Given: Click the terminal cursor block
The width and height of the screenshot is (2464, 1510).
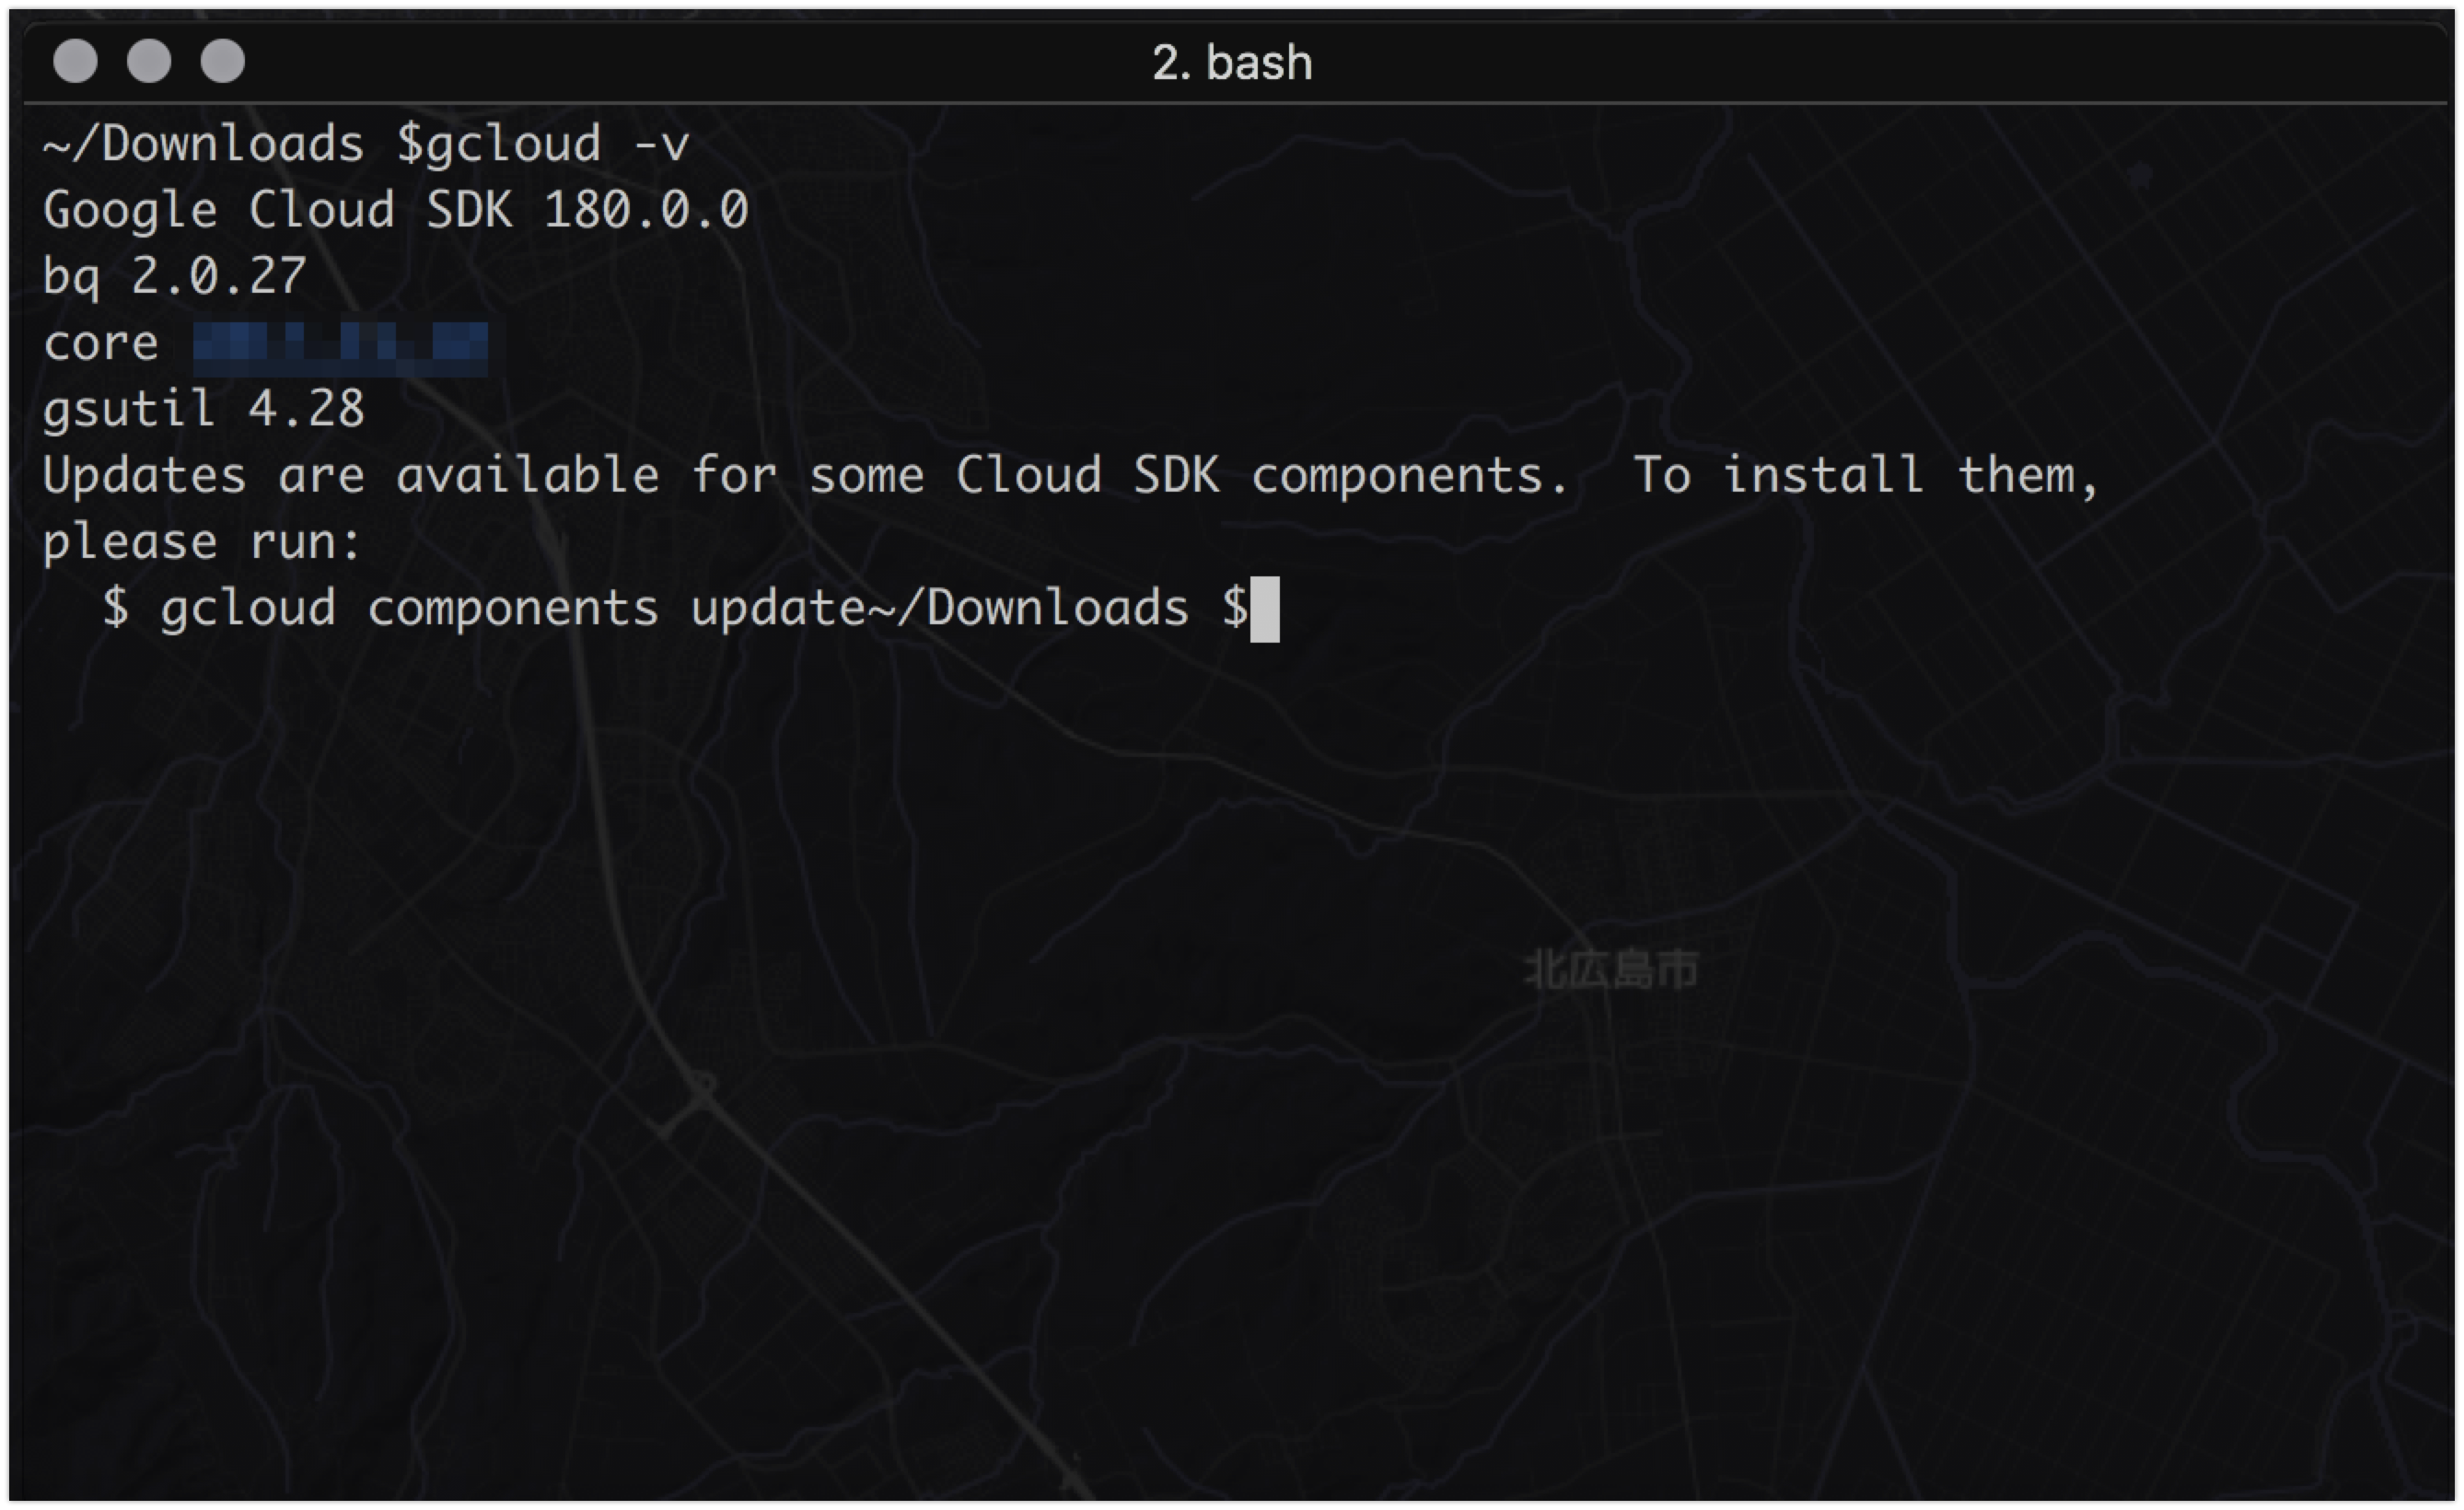Looking at the screenshot, I should (x=1265, y=609).
